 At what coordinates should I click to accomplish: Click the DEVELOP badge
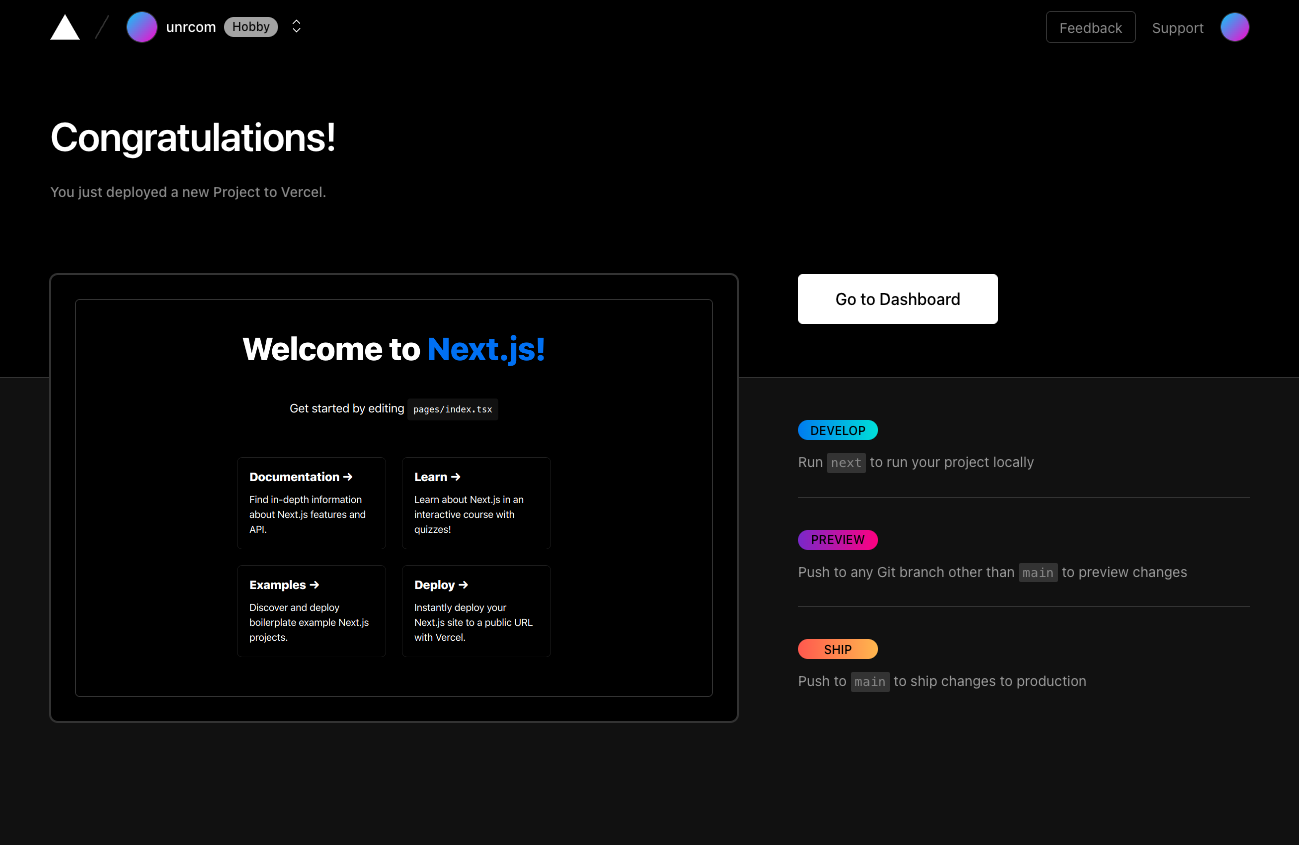pyautogui.click(x=838, y=430)
